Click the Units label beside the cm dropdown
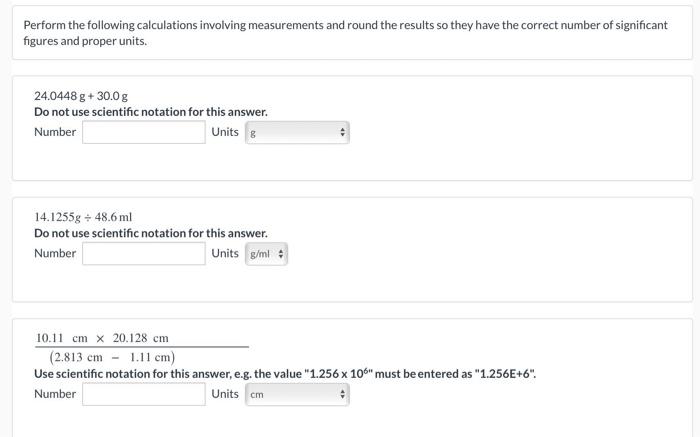The image size is (700, 437). (x=225, y=394)
